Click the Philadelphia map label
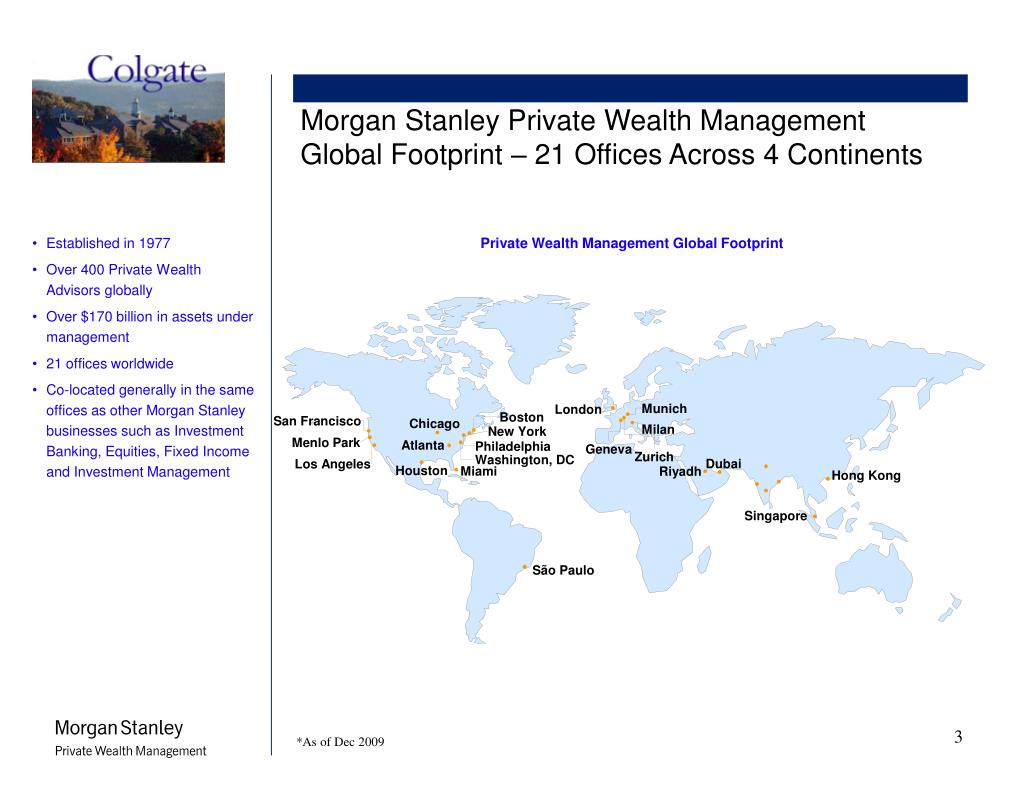 [x=513, y=446]
